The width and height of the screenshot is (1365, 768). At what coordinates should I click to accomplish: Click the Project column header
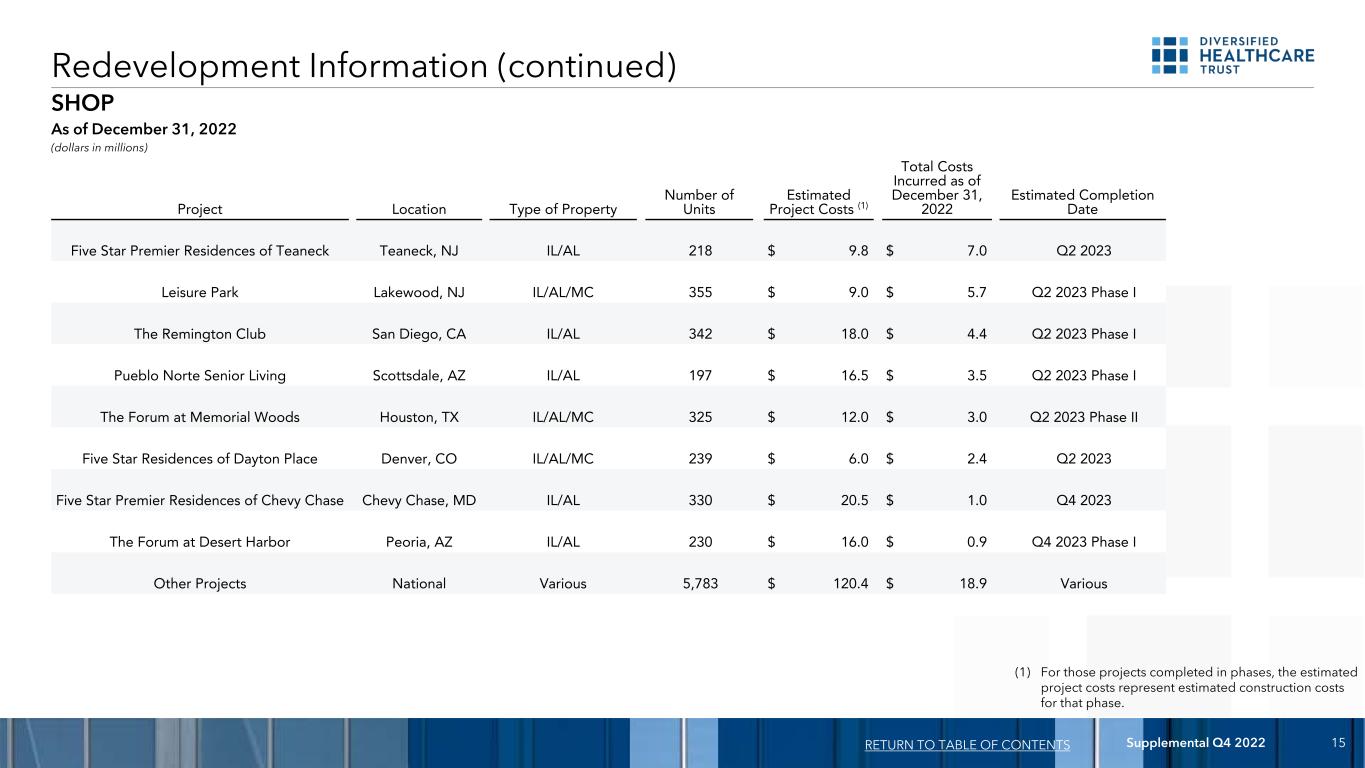pyautogui.click(x=200, y=210)
